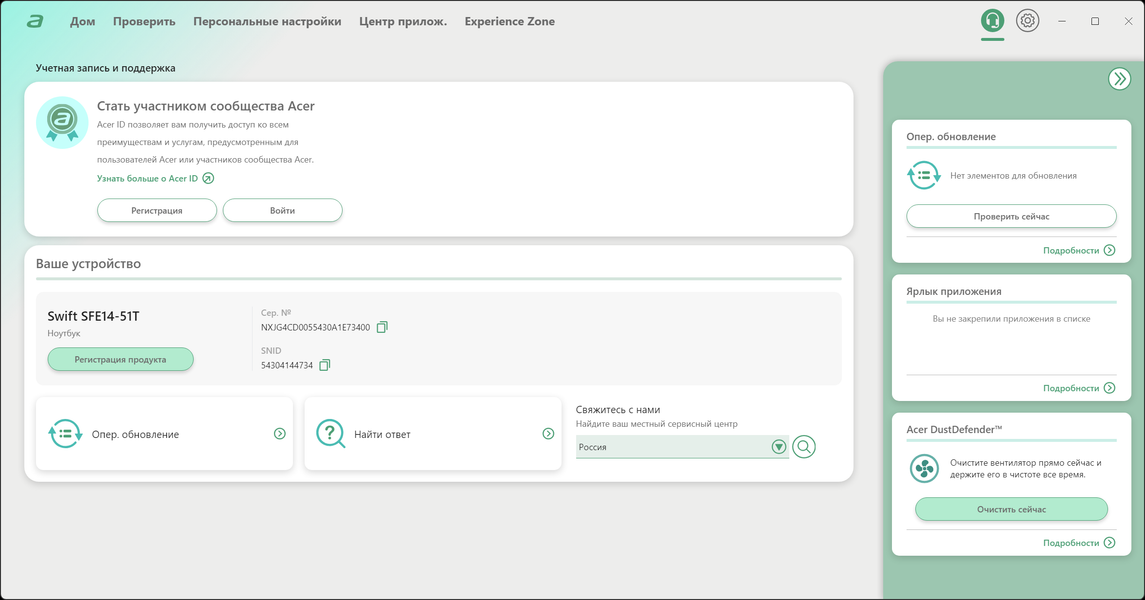
Task: Click Регистрация продукта button
Action: (120, 359)
